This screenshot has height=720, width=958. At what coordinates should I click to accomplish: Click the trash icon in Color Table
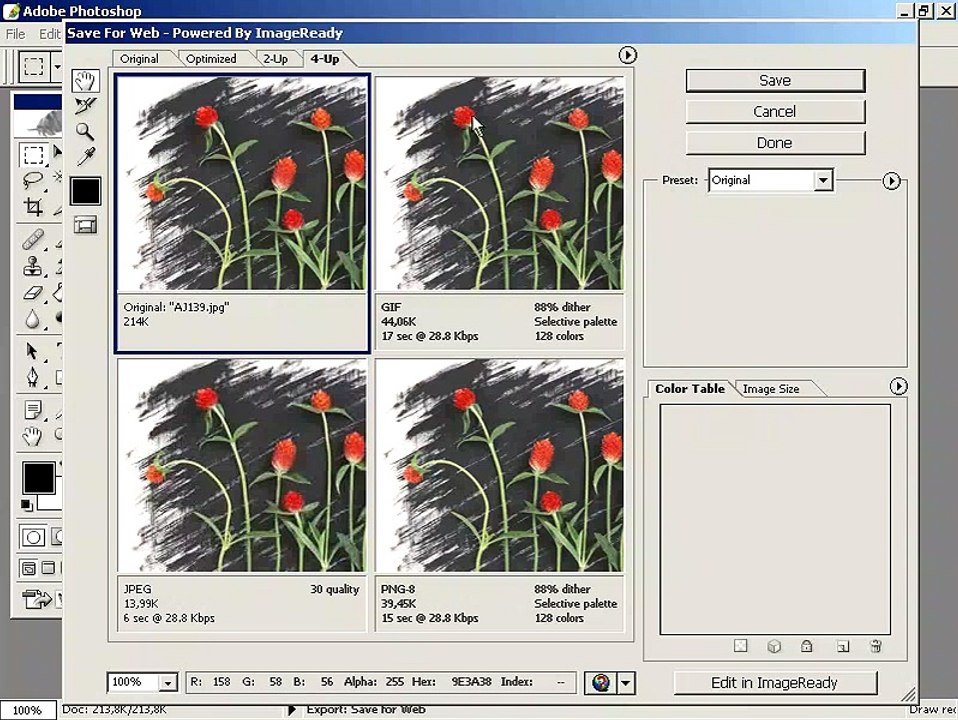876,646
